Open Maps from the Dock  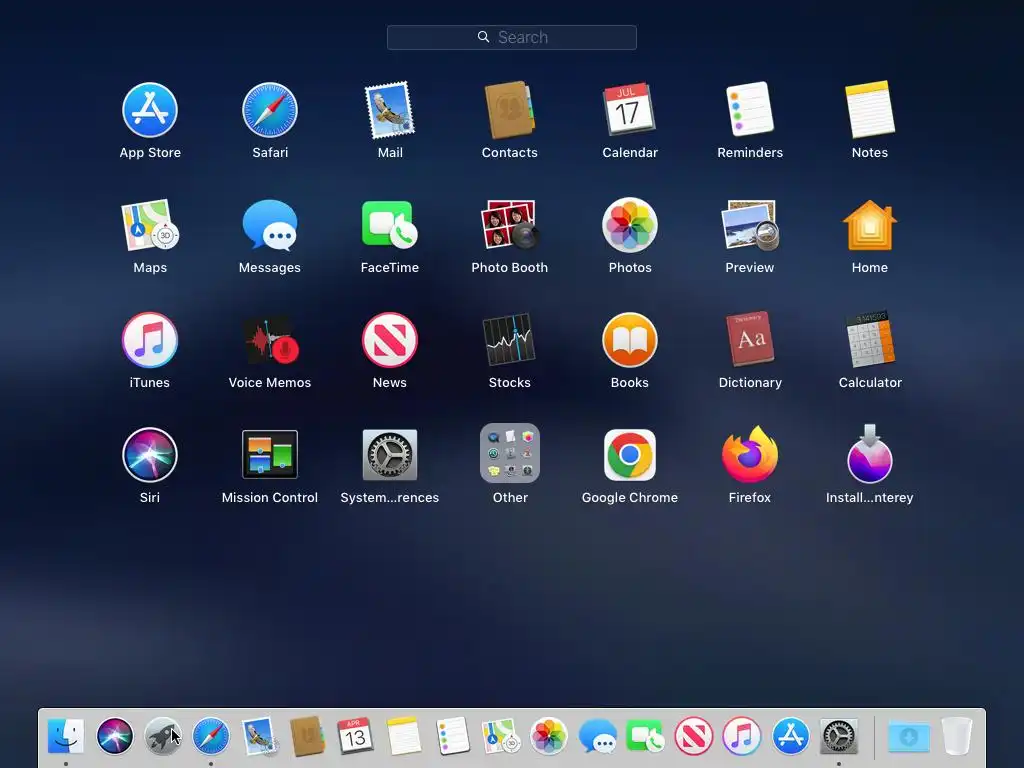click(500, 736)
